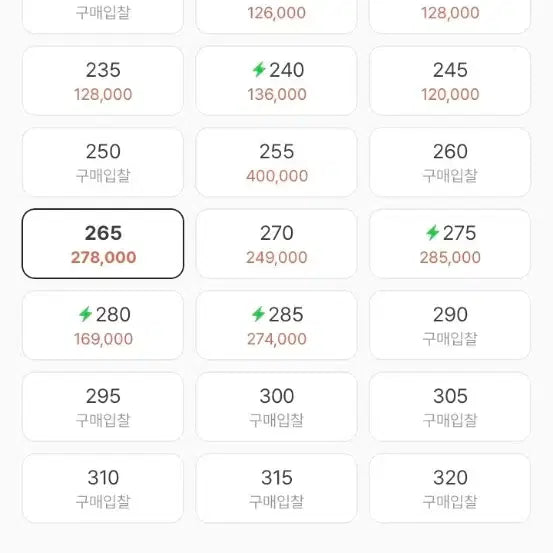This screenshot has width=553, height=553.
Task: Pick size 250 purchase bid option
Action: click(x=103, y=162)
